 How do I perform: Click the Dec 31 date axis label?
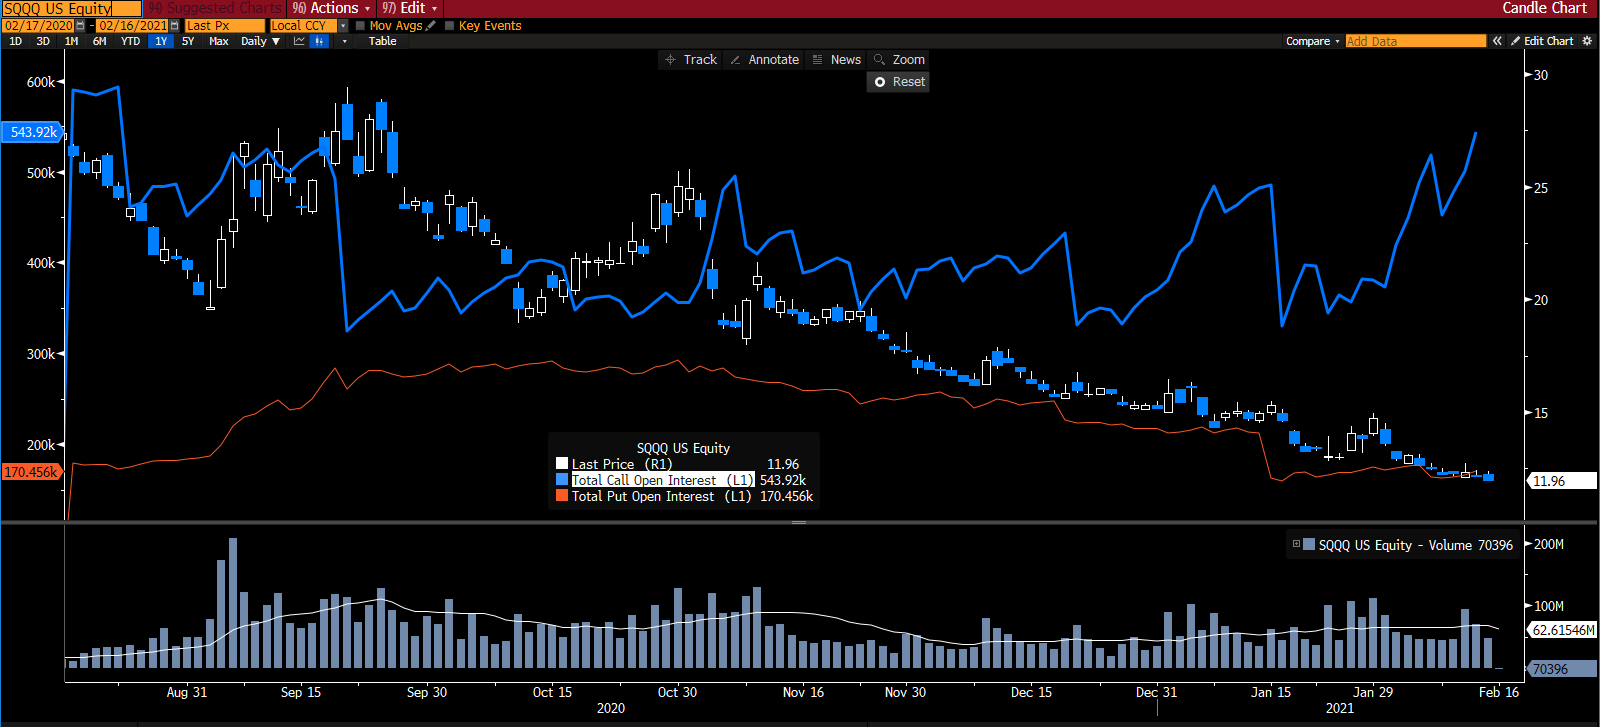pos(1157,692)
